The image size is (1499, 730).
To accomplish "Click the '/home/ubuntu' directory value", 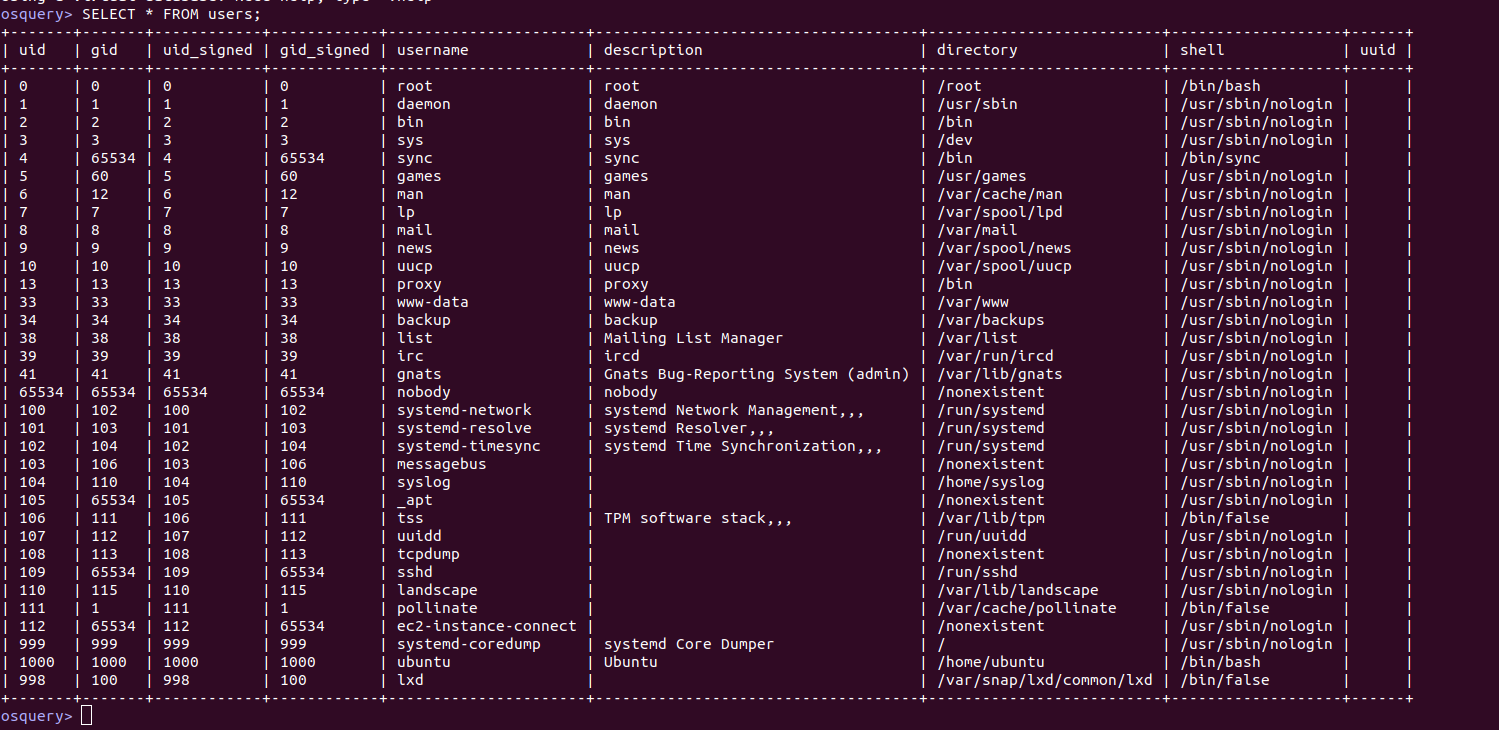I will (991, 662).
